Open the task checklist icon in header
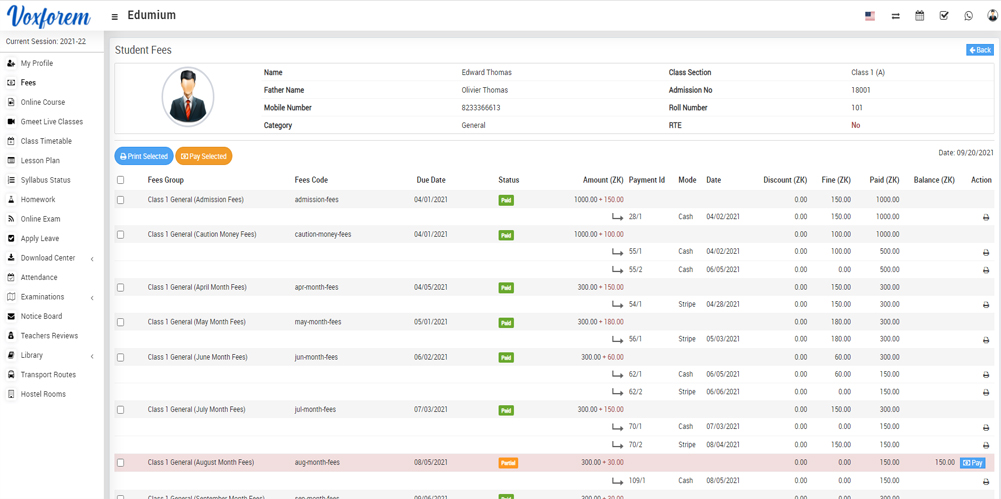 pos(944,16)
